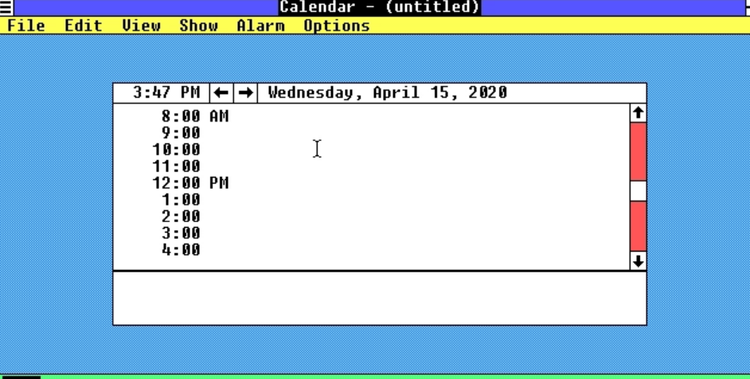Click the Wednesday, April 15, 2020 date header
This screenshot has height=379, width=750.
coord(387,92)
